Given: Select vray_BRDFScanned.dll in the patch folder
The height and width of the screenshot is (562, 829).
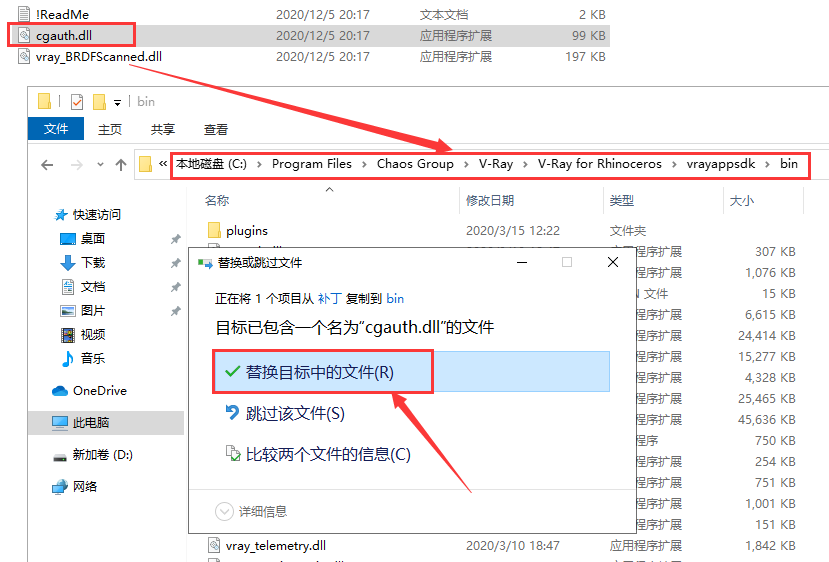Looking at the screenshot, I should coord(98,57).
